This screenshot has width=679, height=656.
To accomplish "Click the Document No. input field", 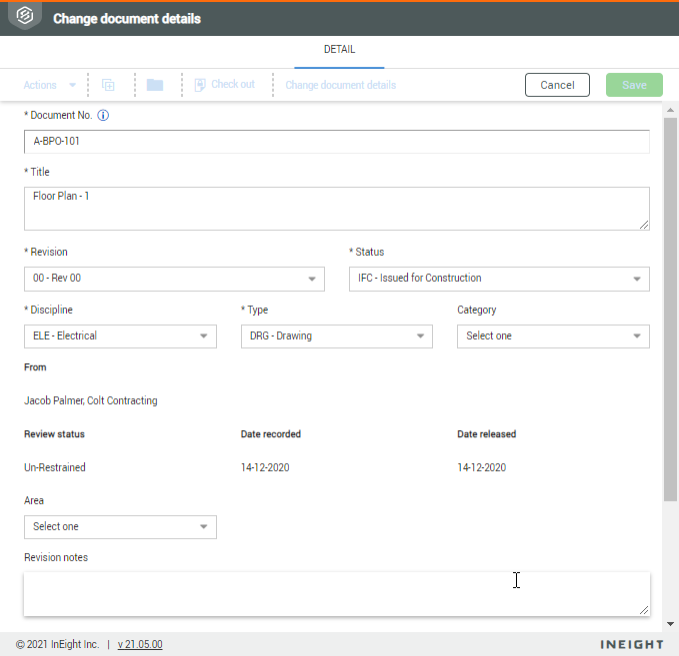I will pos(336,142).
